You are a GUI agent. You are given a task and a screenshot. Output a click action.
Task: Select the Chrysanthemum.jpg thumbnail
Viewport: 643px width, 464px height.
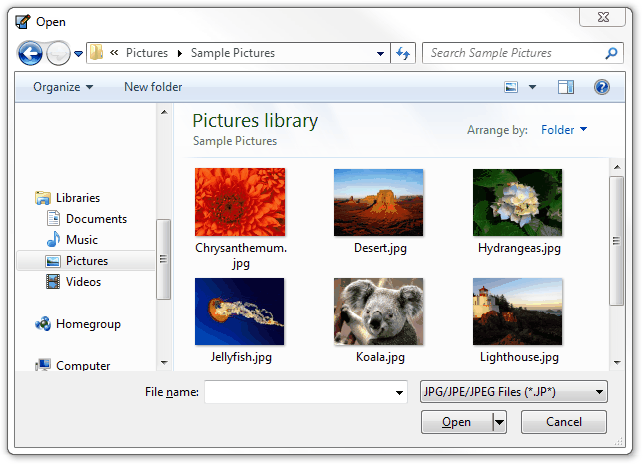click(240, 202)
